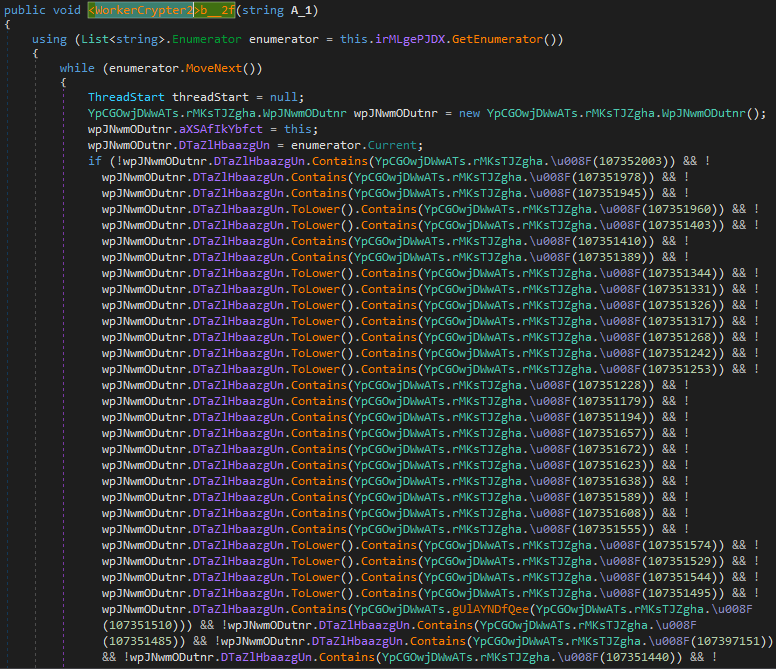
Task: Click the literal 107351510
Action: point(141,625)
